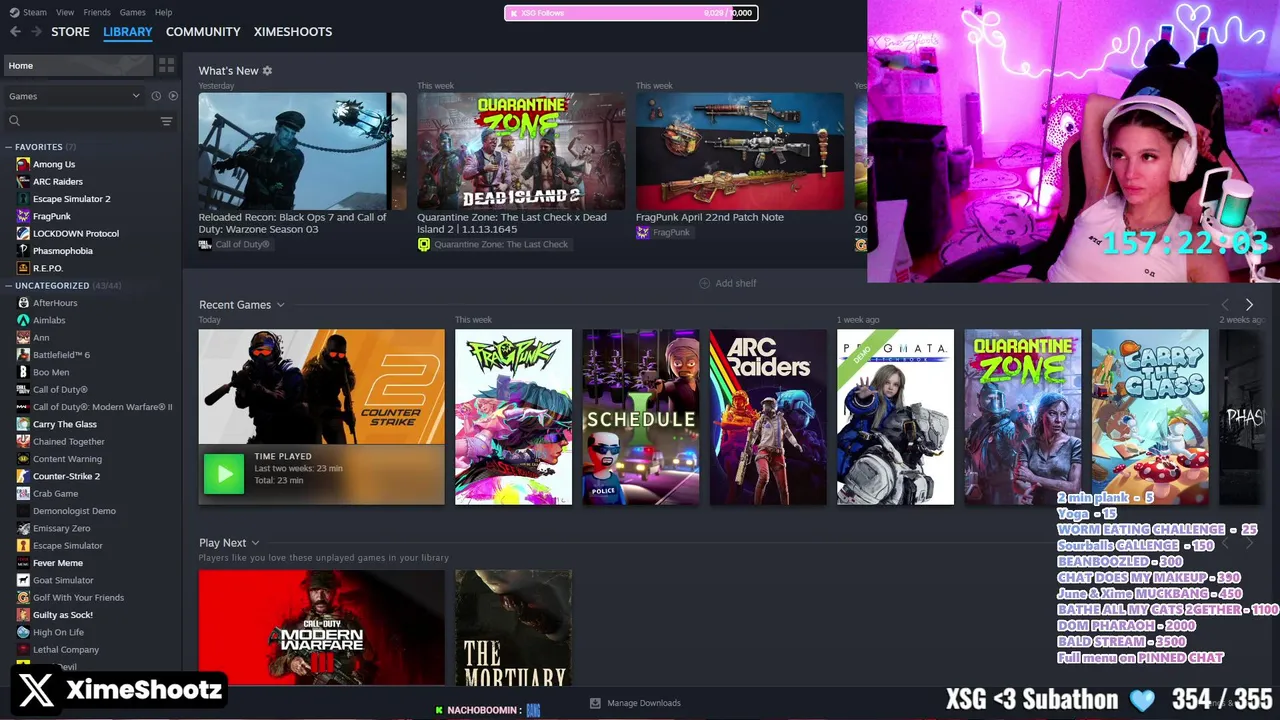Click the ARC Raiders icon in favorites
The width and height of the screenshot is (1280, 720).
(23, 181)
